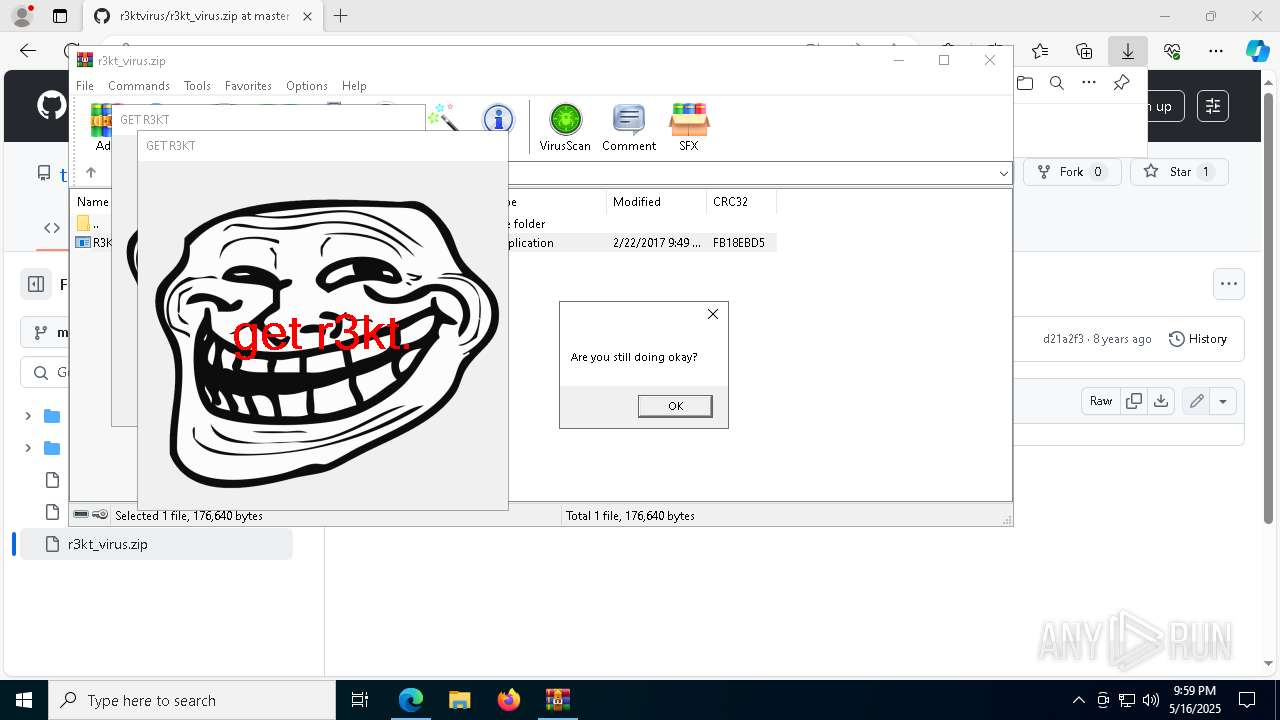Open Firefox from the taskbar
This screenshot has width=1280, height=720.
pyautogui.click(x=509, y=700)
